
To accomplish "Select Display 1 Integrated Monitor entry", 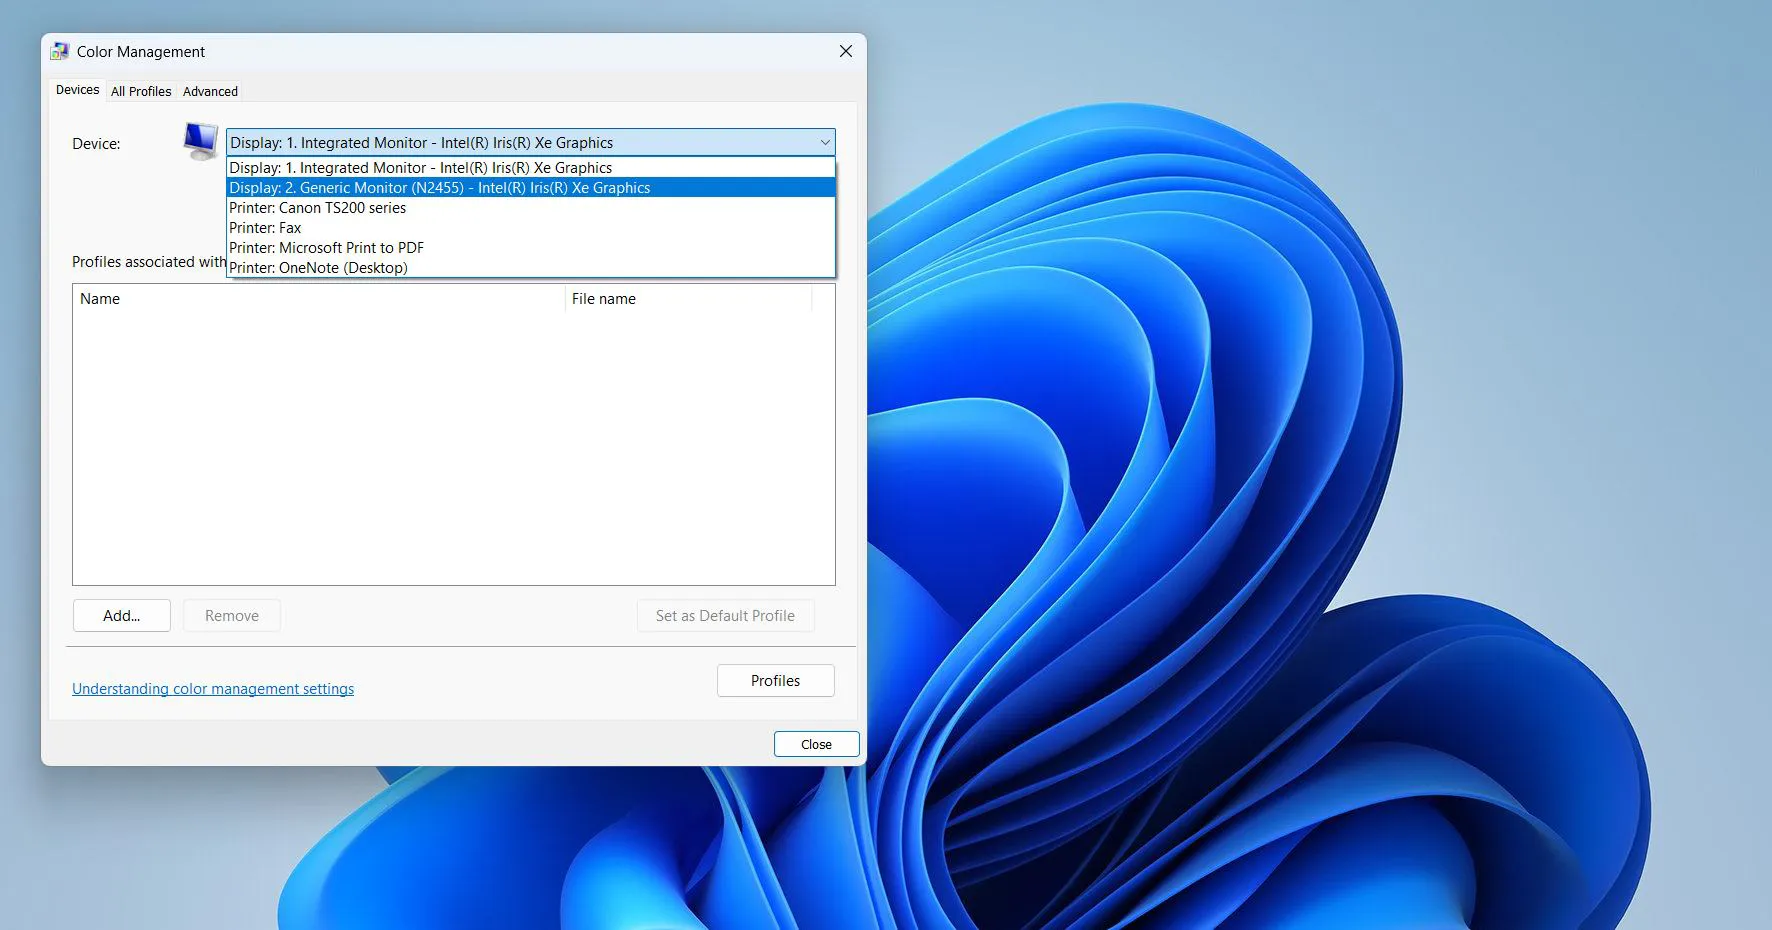I will point(420,167).
